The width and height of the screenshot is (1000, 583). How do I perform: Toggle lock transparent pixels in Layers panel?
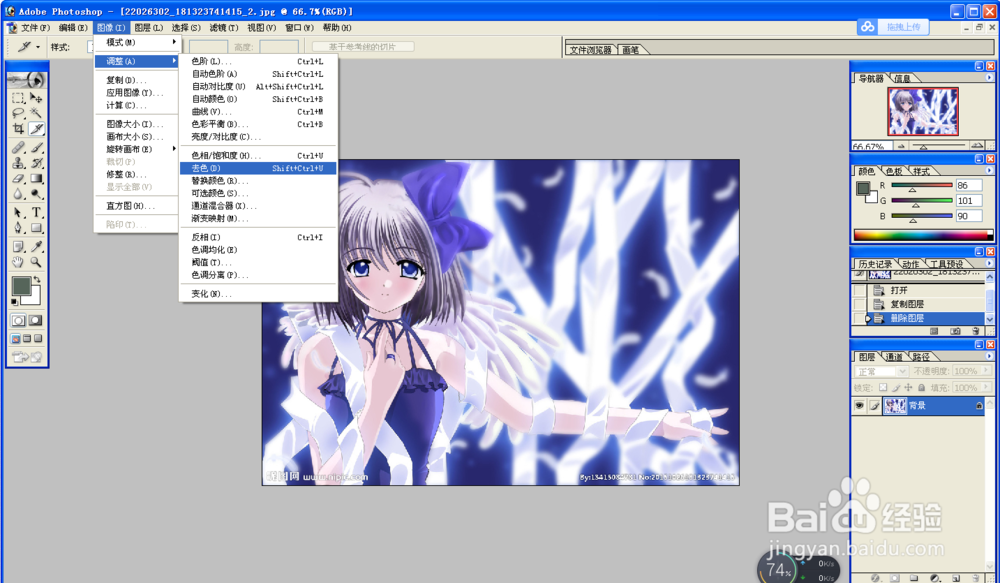883,387
